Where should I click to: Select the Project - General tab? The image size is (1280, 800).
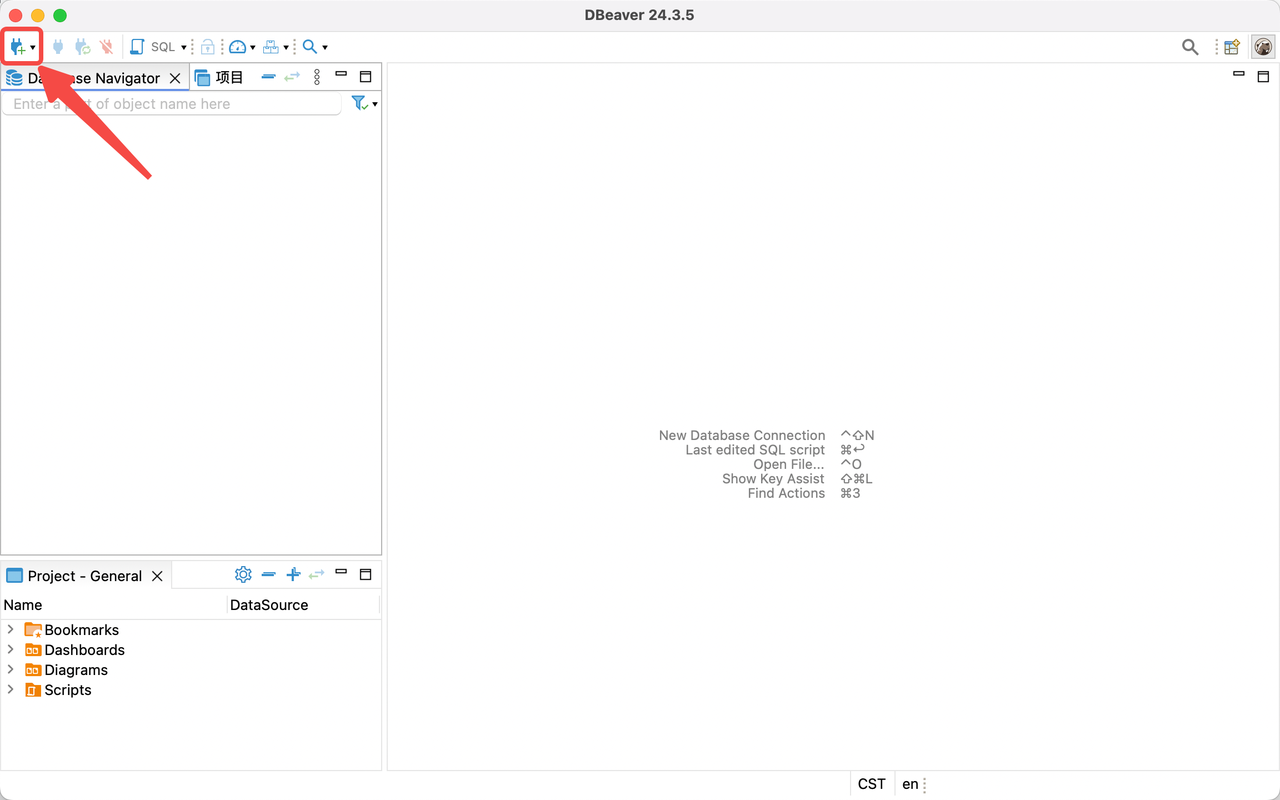[84, 576]
